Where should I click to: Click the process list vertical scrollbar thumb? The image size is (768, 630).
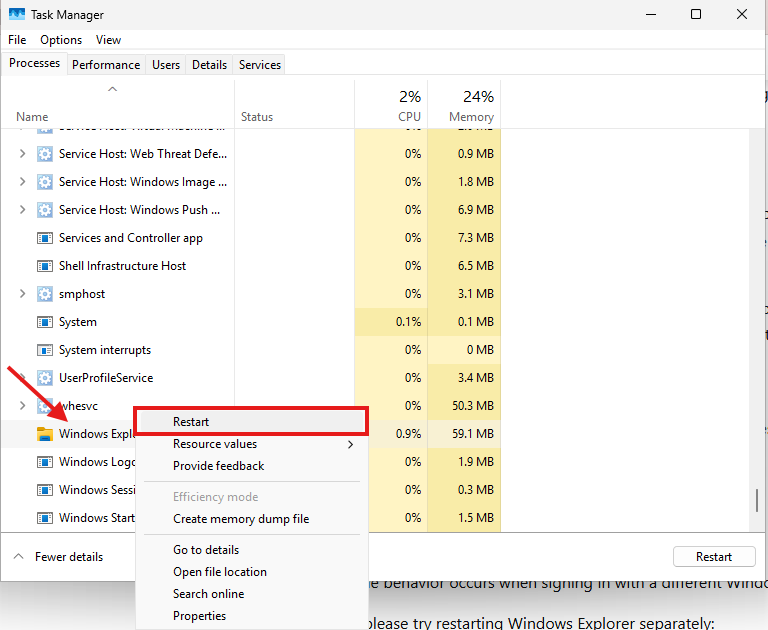[757, 501]
